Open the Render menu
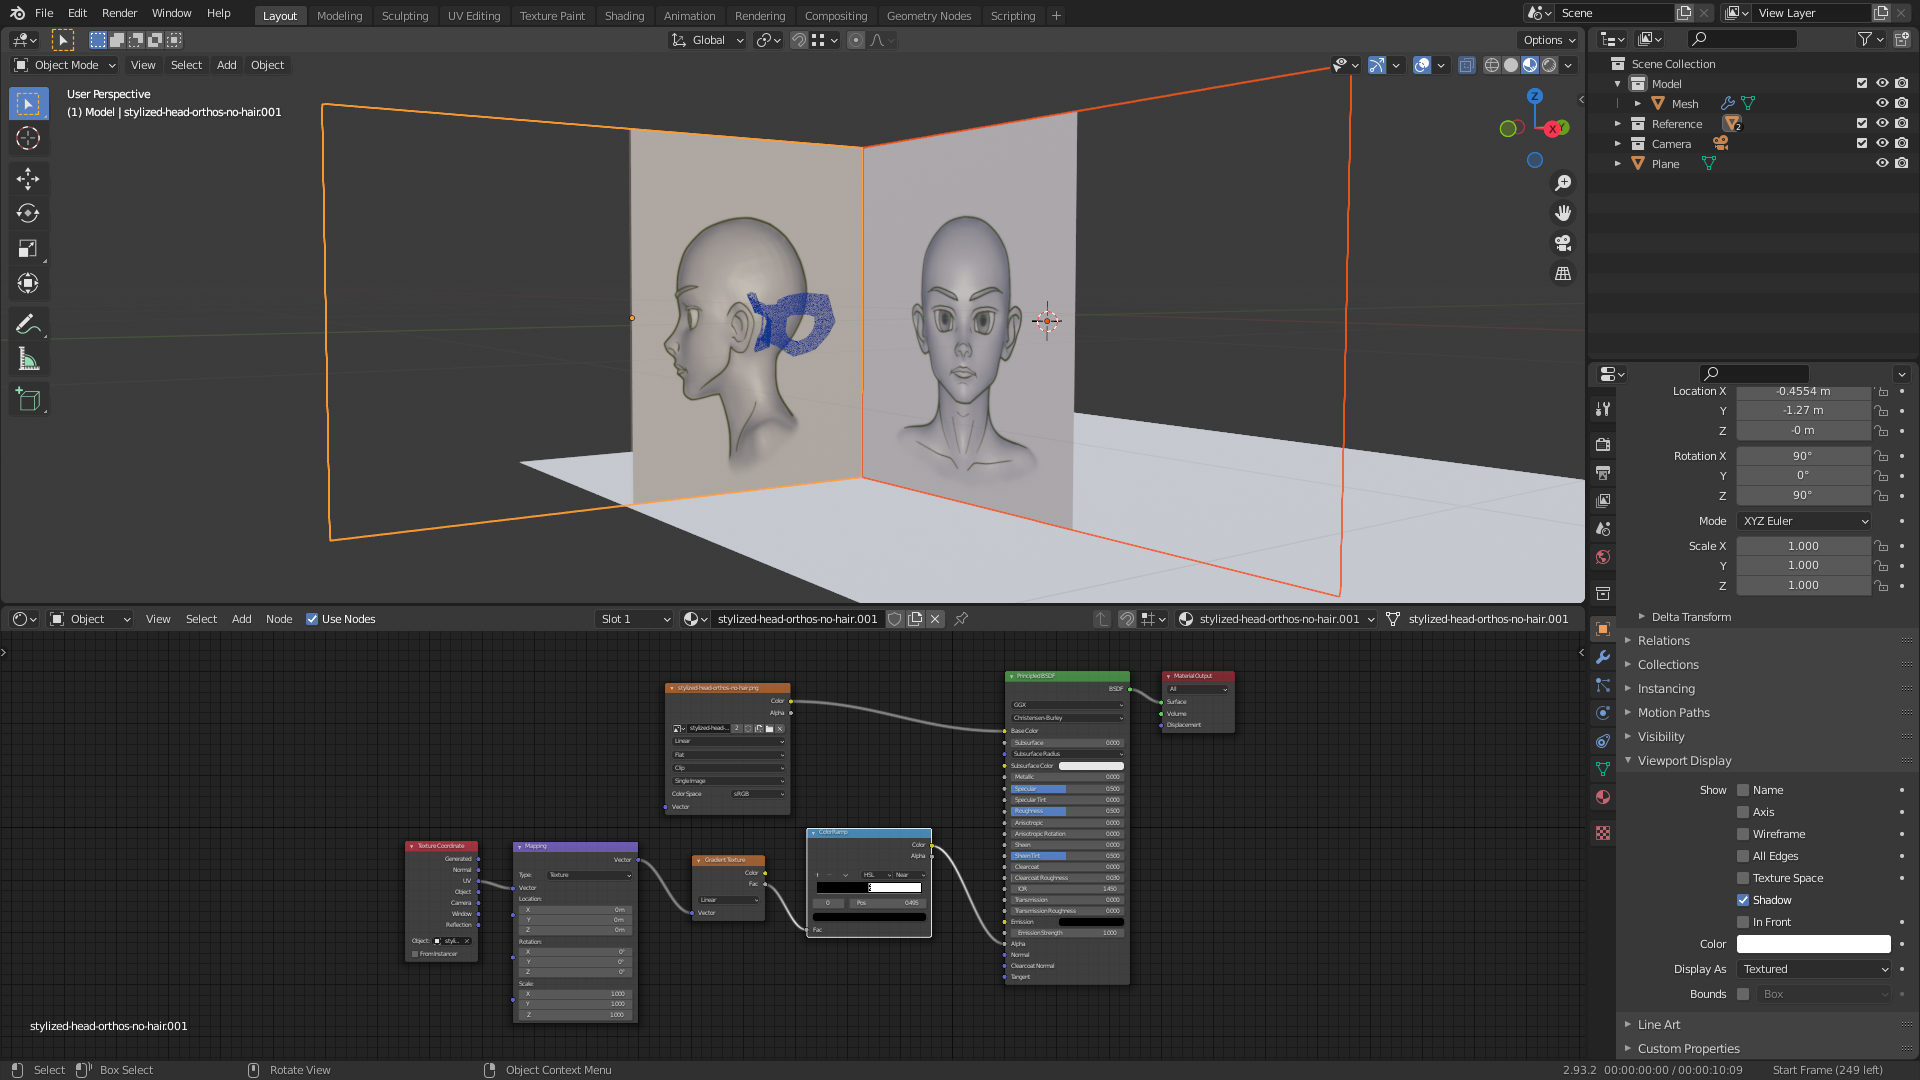 click(x=119, y=13)
